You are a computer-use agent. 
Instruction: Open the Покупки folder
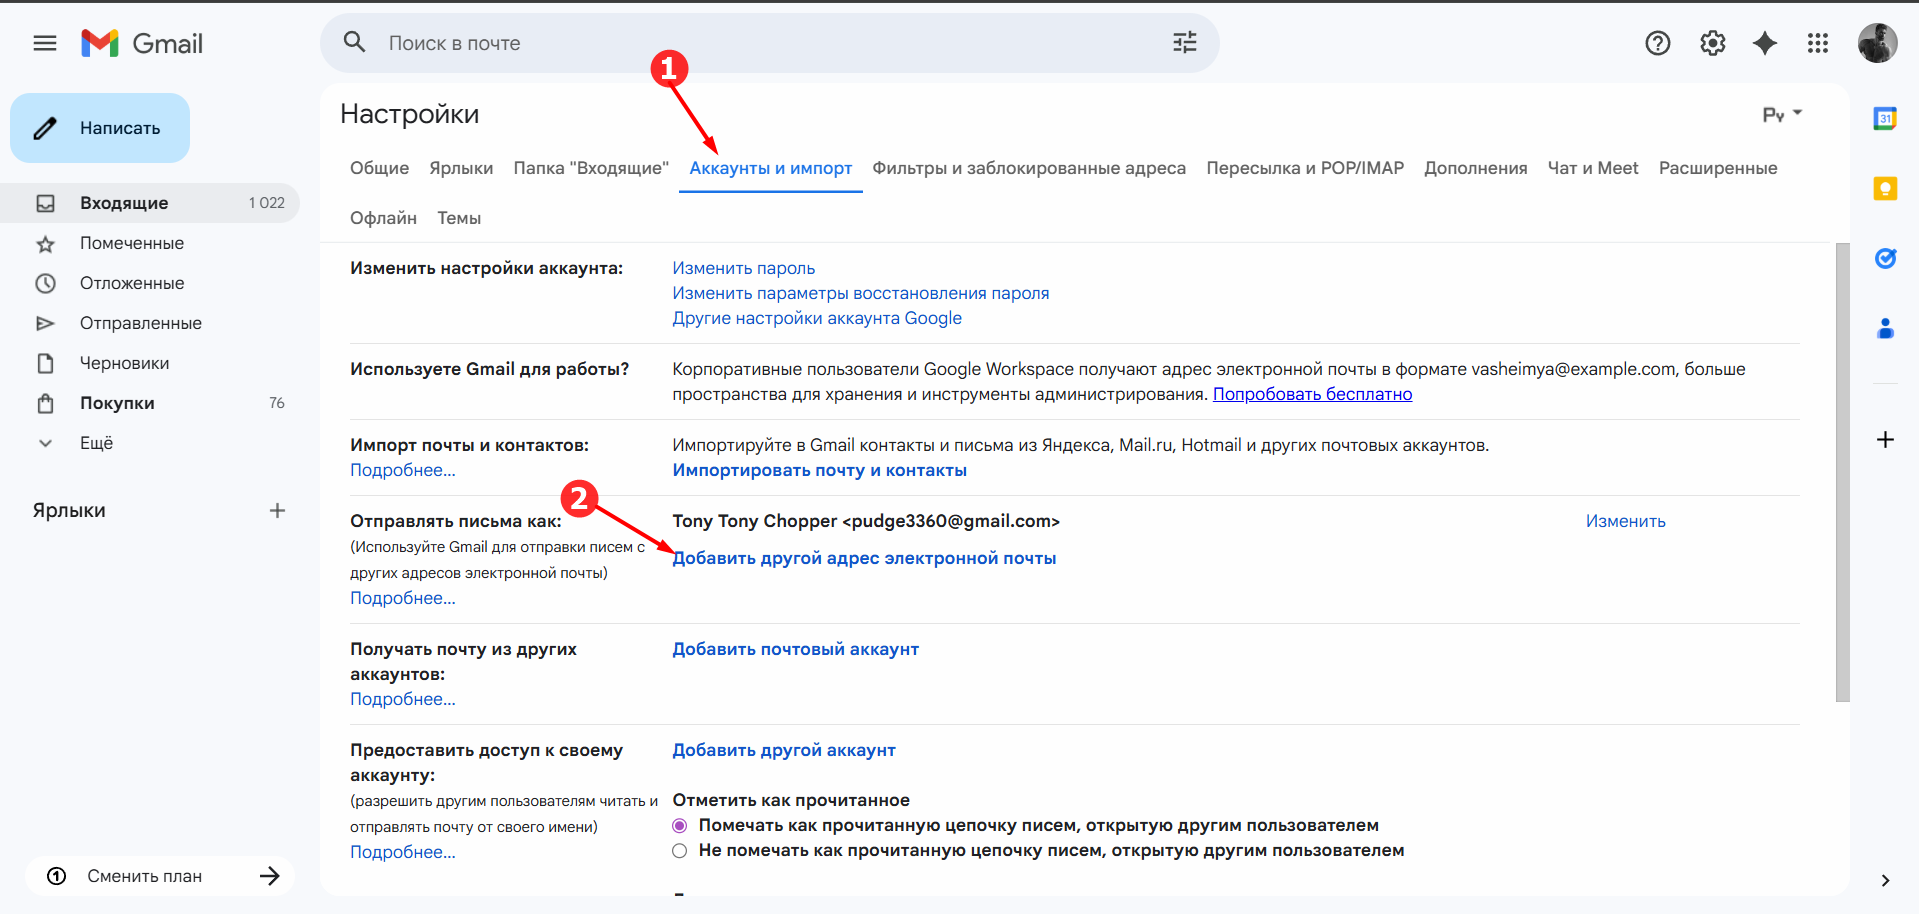(150, 403)
